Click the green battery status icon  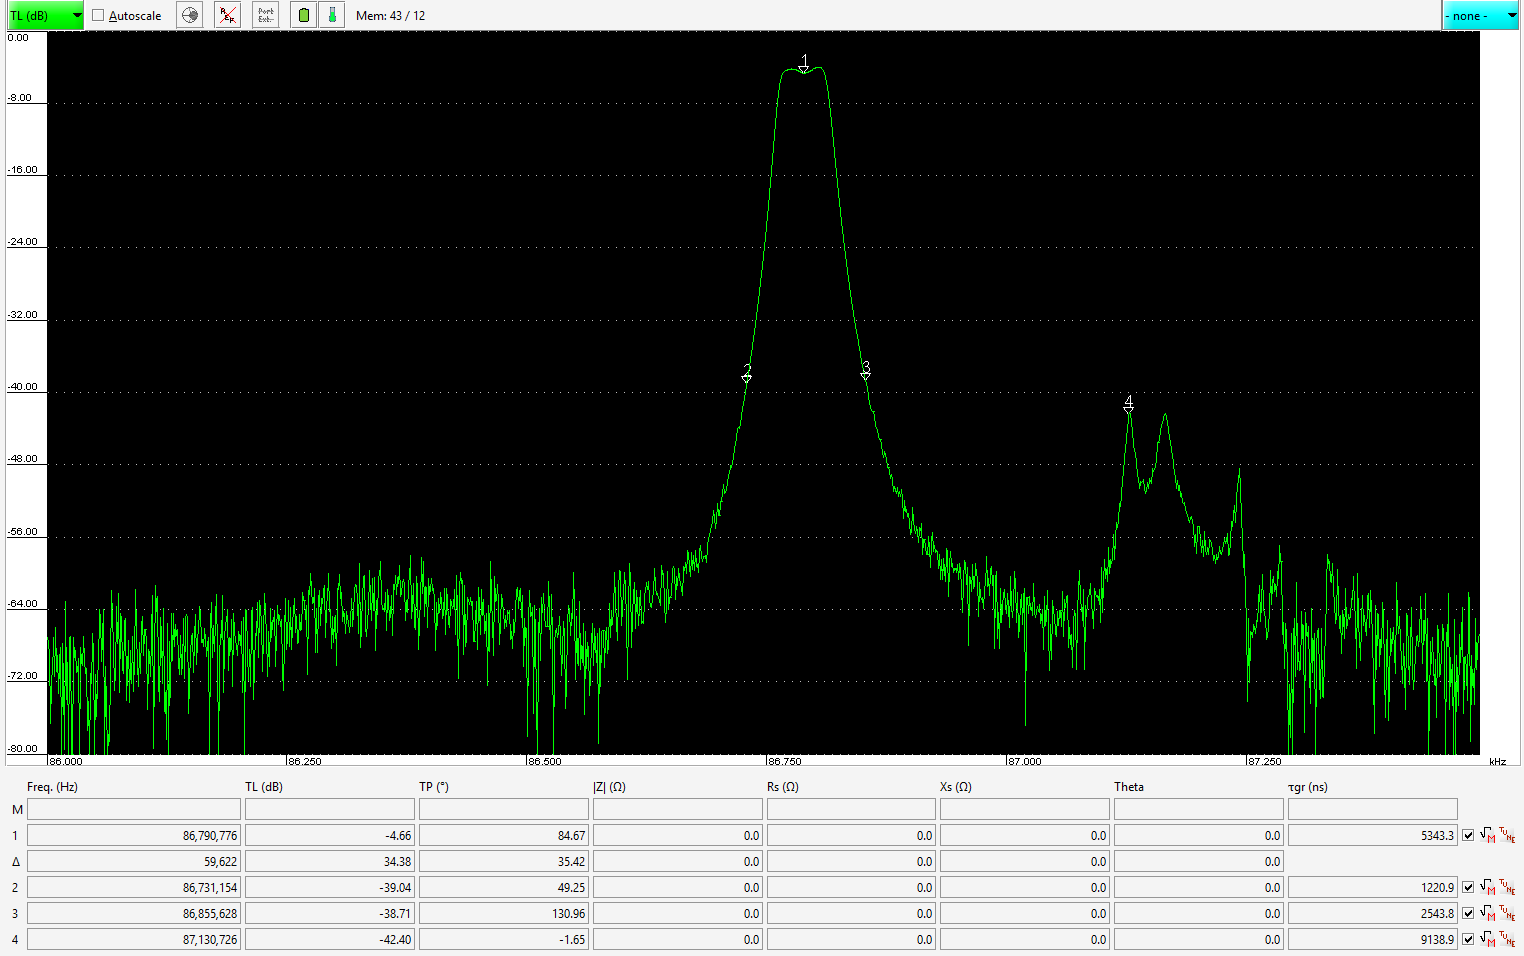tap(304, 15)
